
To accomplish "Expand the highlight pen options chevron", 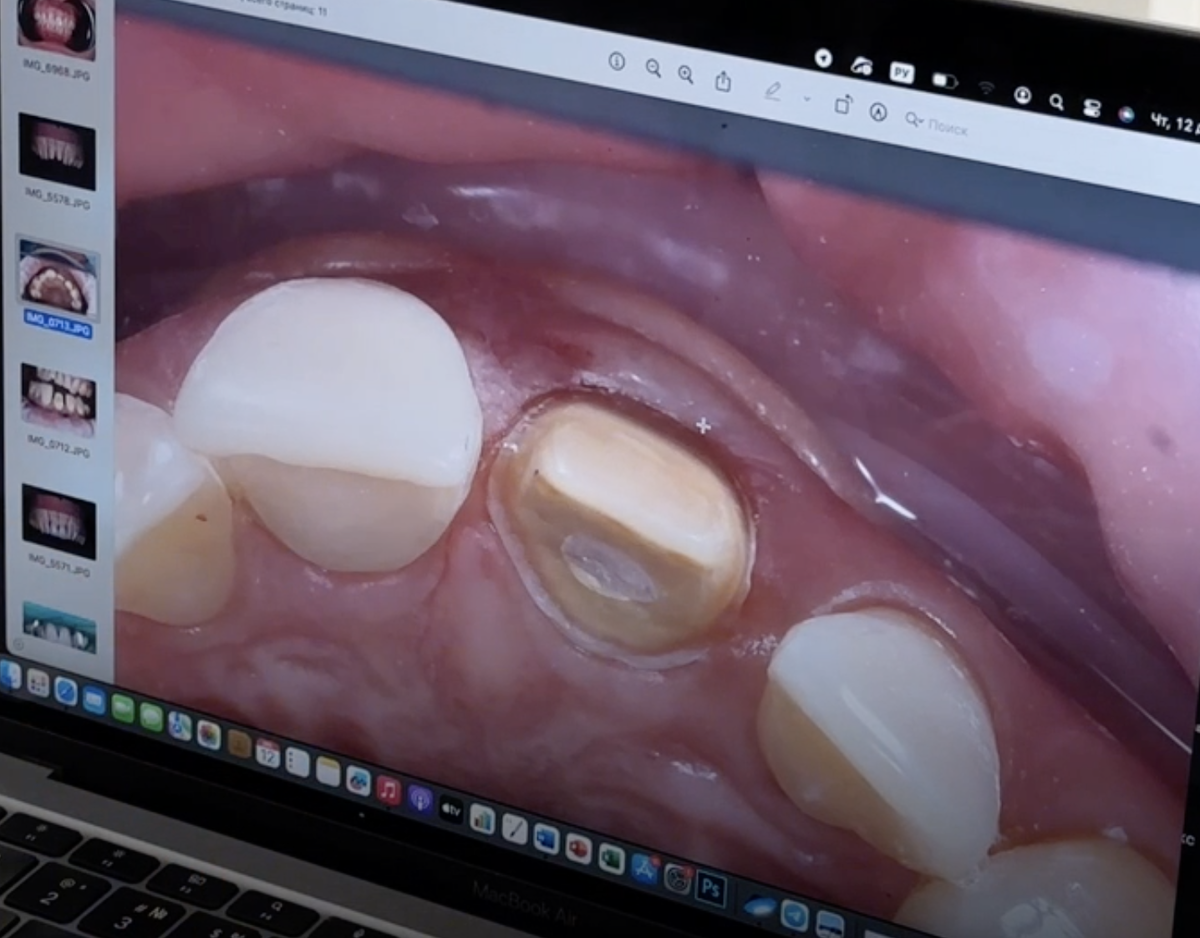I will pyautogui.click(x=806, y=98).
